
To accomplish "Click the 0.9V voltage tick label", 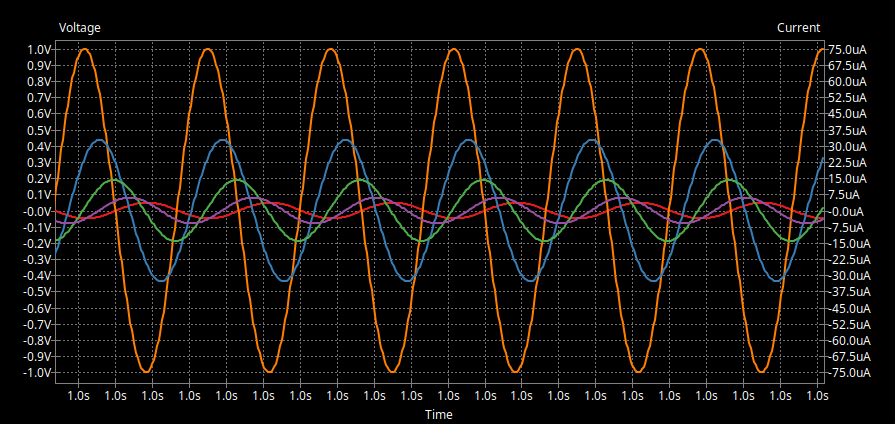I will 39,66.
